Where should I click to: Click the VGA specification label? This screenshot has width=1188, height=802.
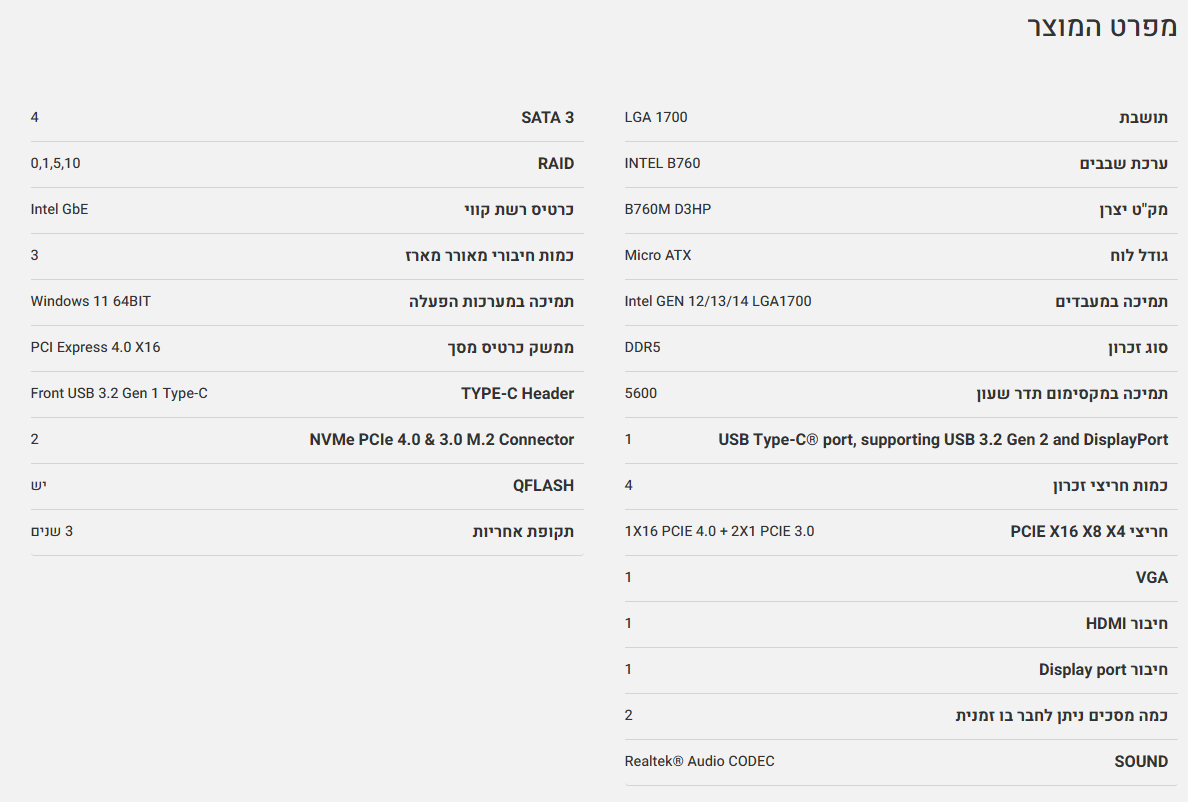click(1150, 578)
